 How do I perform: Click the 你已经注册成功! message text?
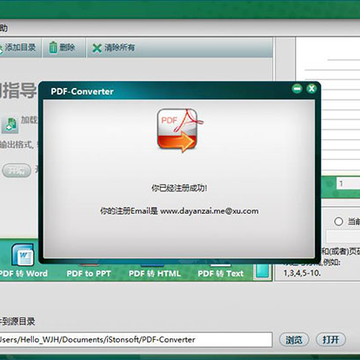(x=179, y=188)
